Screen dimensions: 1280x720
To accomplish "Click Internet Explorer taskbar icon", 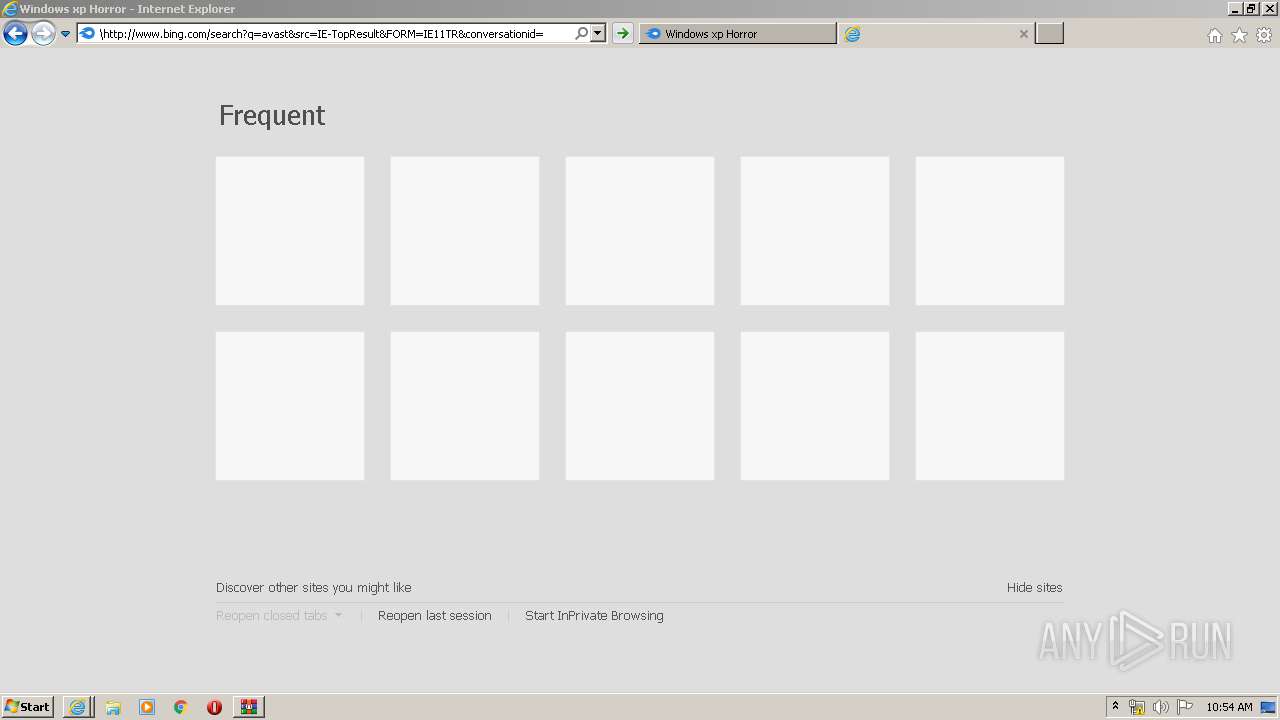I will click(x=77, y=707).
